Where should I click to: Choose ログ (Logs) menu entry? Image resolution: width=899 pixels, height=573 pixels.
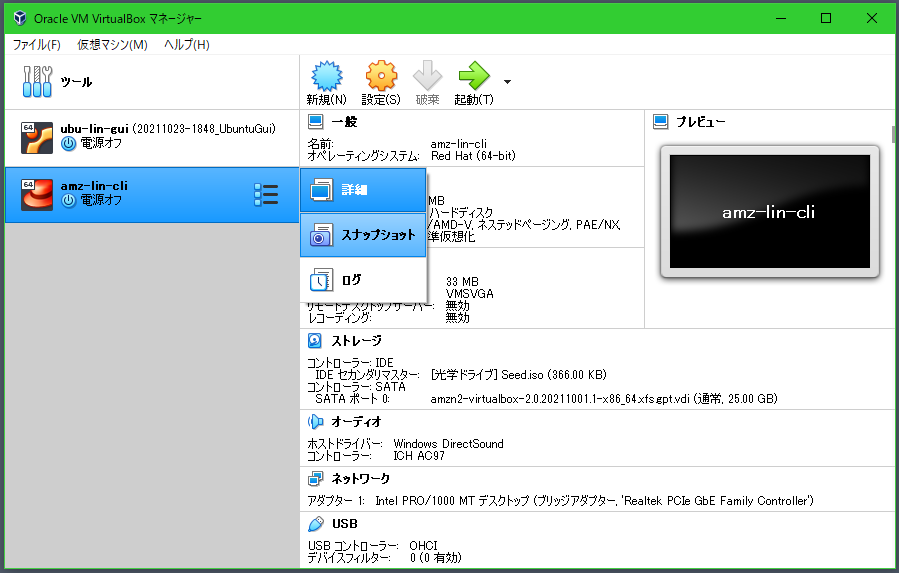point(363,280)
